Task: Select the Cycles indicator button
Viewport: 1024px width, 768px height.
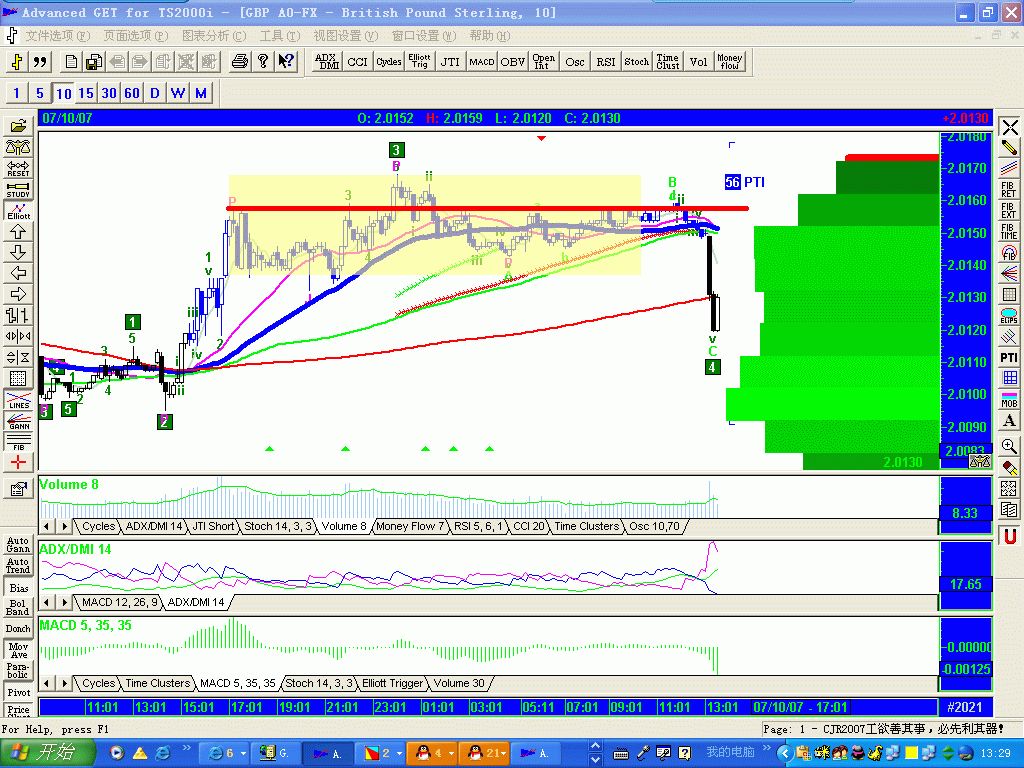Action: coord(389,61)
